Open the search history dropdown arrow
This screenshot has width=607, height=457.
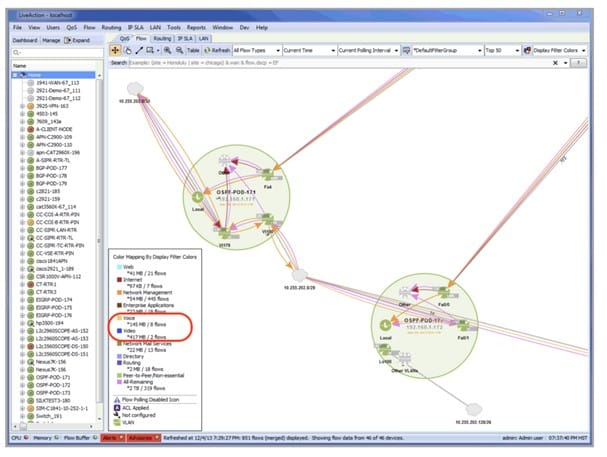coord(566,63)
